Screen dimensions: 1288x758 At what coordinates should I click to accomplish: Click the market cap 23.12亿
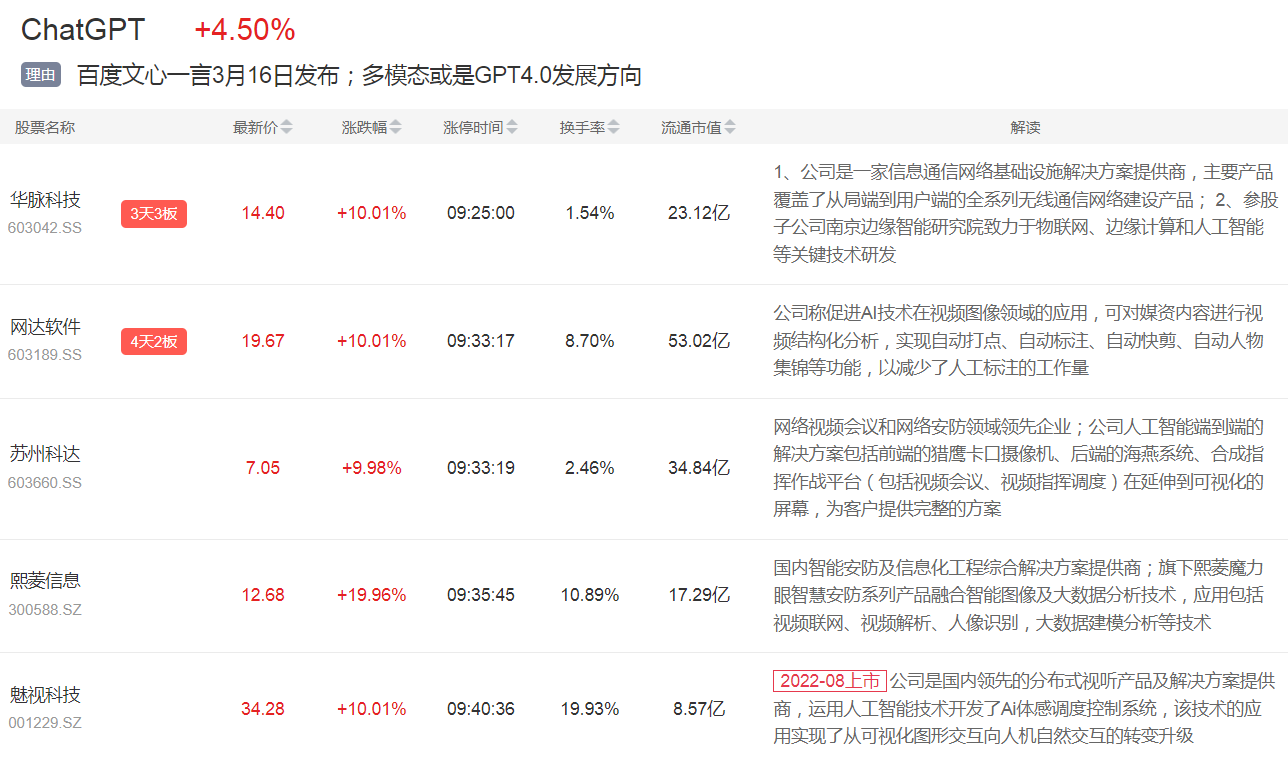click(699, 213)
